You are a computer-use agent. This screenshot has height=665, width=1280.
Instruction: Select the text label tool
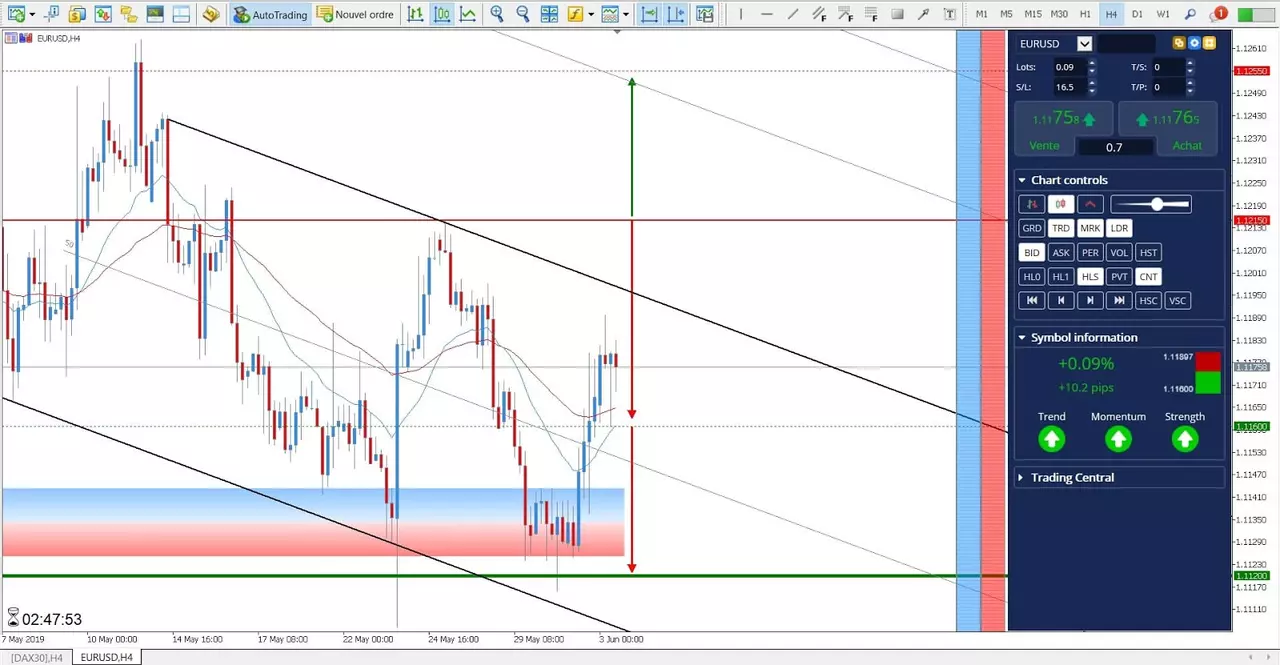(x=949, y=14)
